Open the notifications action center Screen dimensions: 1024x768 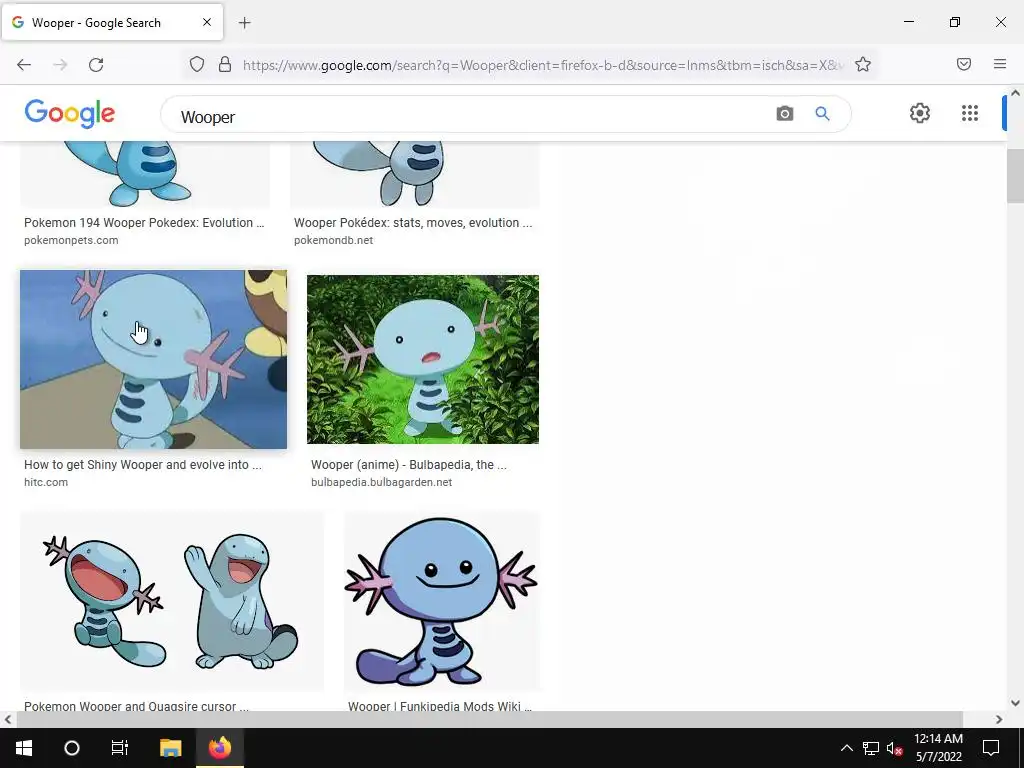pyautogui.click(x=991, y=748)
